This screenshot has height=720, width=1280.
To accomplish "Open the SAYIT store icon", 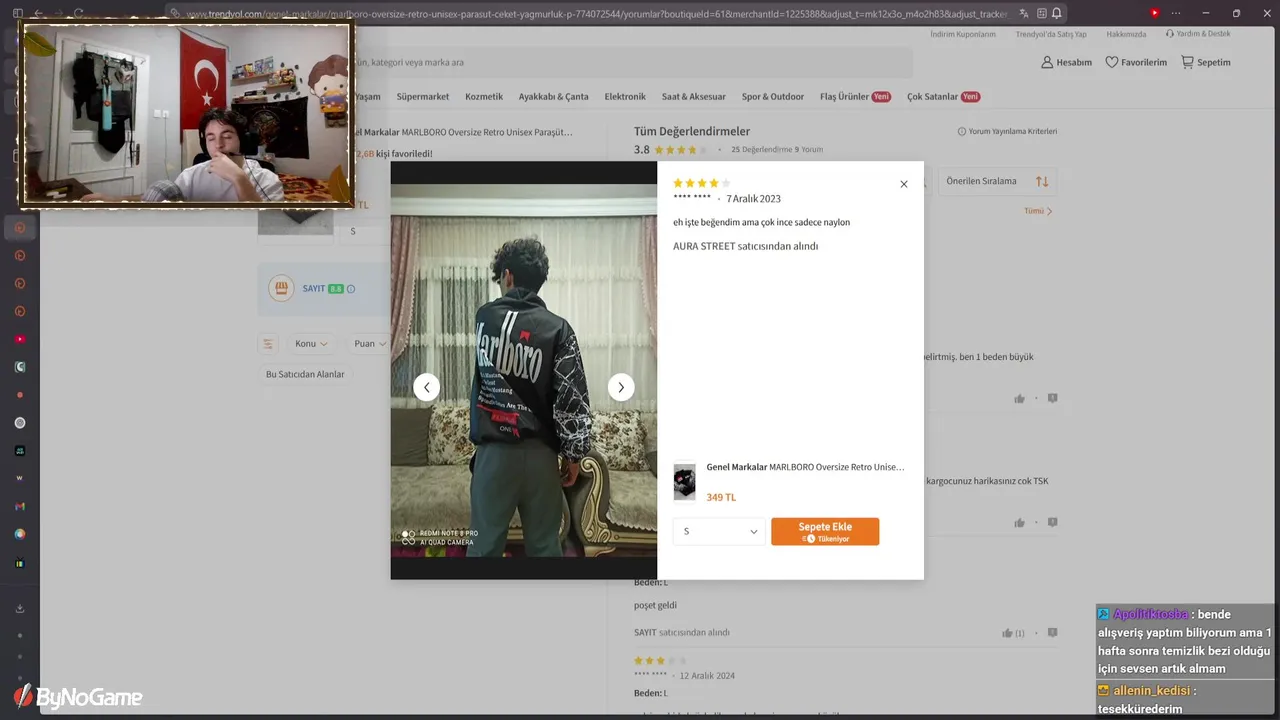I will [281, 288].
